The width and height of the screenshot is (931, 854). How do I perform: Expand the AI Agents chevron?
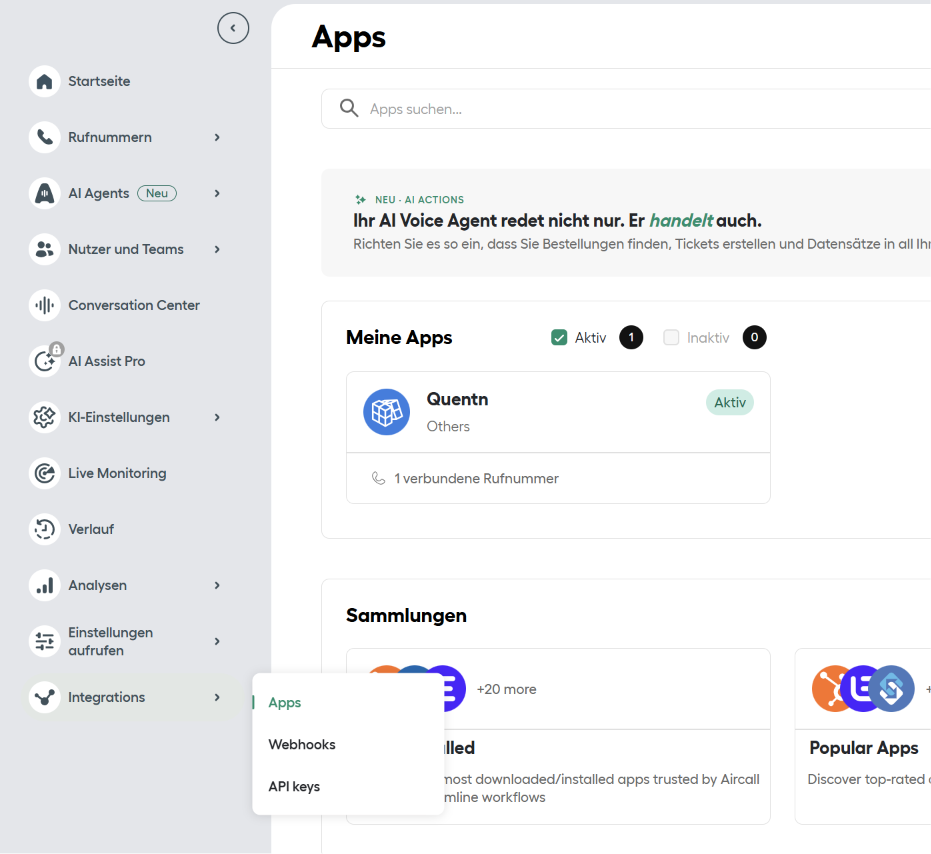click(217, 193)
